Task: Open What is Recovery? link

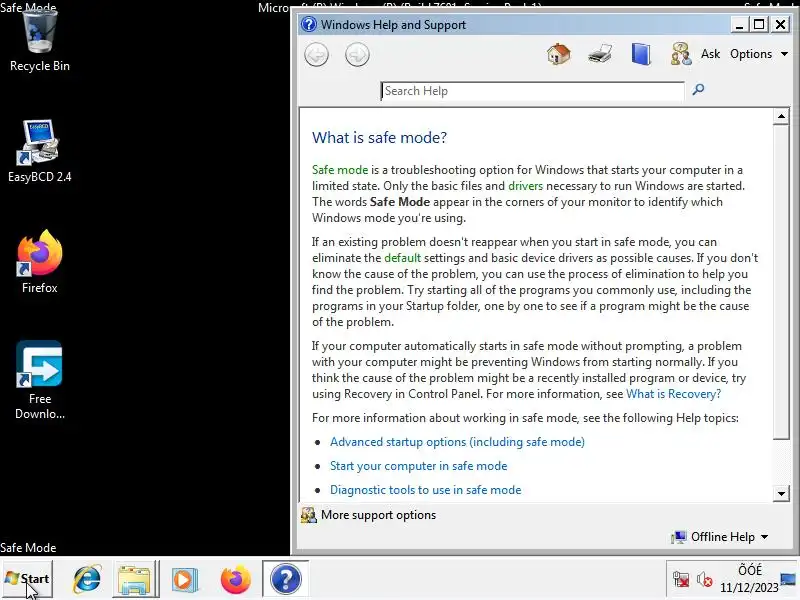Action: coord(673,394)
